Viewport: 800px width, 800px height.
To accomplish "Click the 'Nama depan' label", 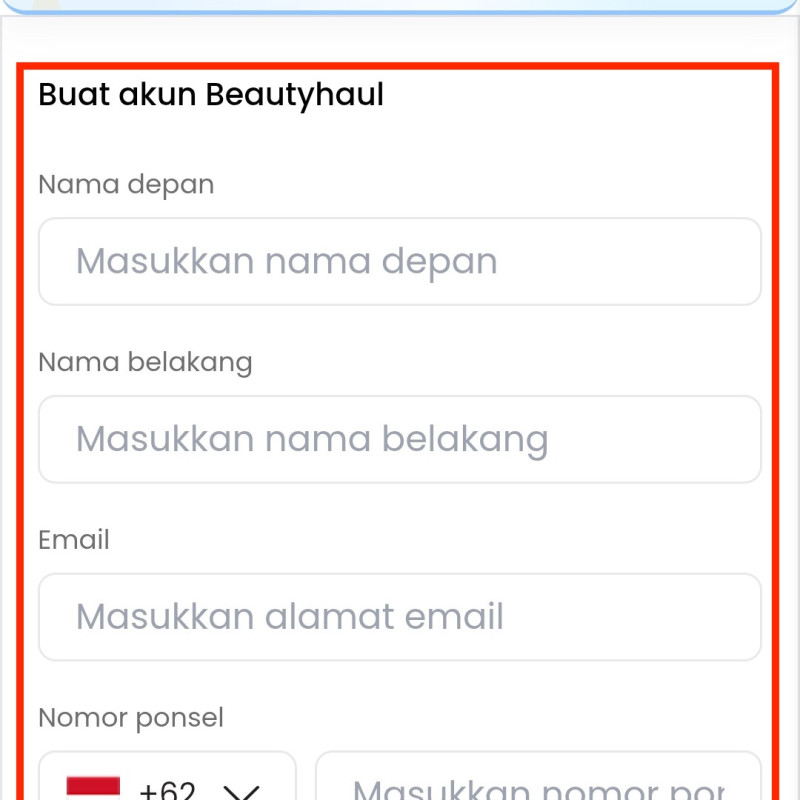I will [x=125, y=184].
